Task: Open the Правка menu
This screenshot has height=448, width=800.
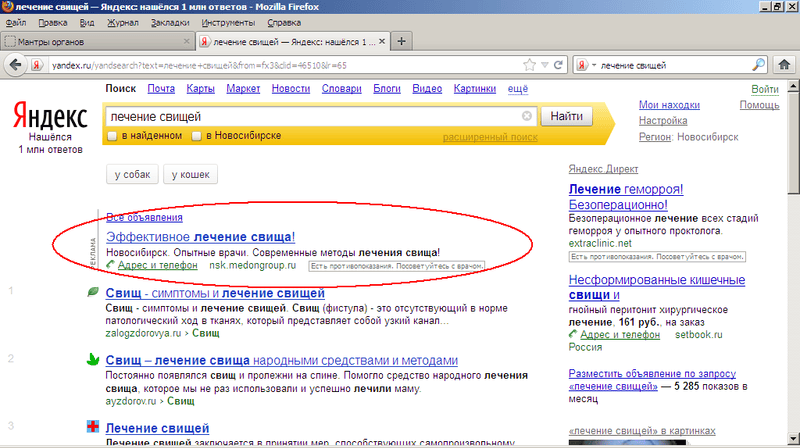Action: (x=53, y=23)
